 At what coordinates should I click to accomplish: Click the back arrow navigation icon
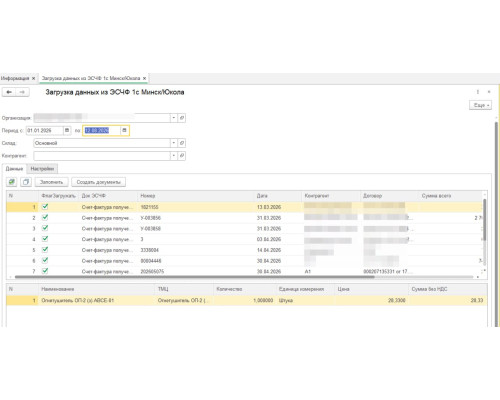coord(9,92)
